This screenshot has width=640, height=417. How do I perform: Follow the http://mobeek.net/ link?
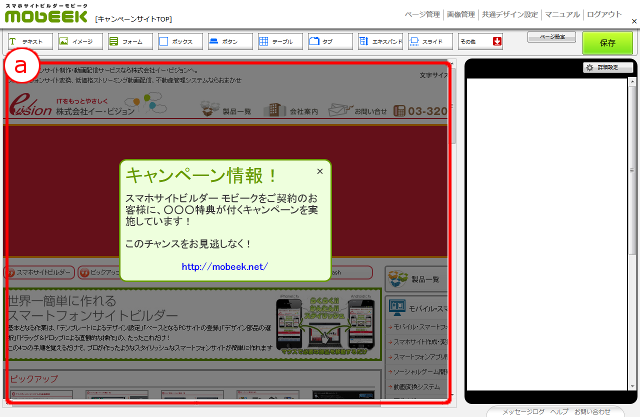pos(225,267)
